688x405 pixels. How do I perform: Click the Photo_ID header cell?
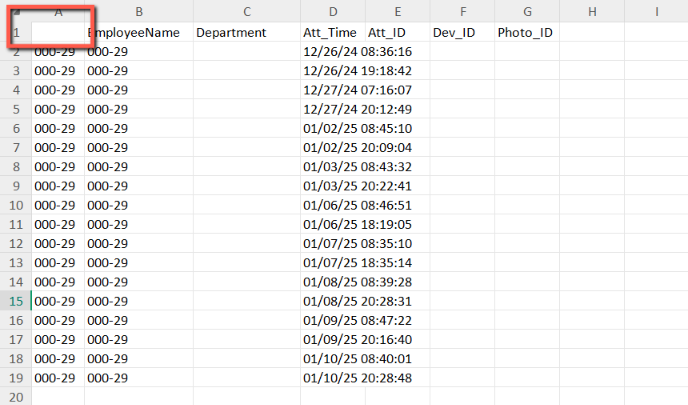pos(527,32)
